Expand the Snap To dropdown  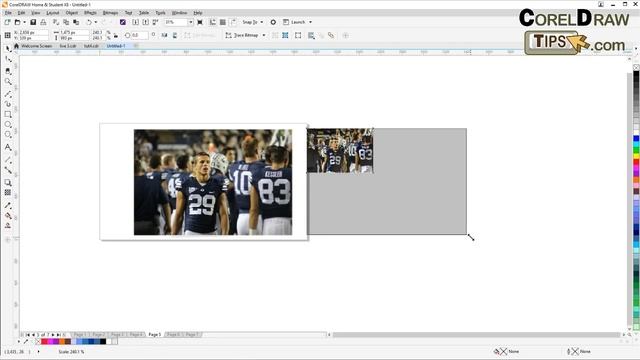[262, 22]
